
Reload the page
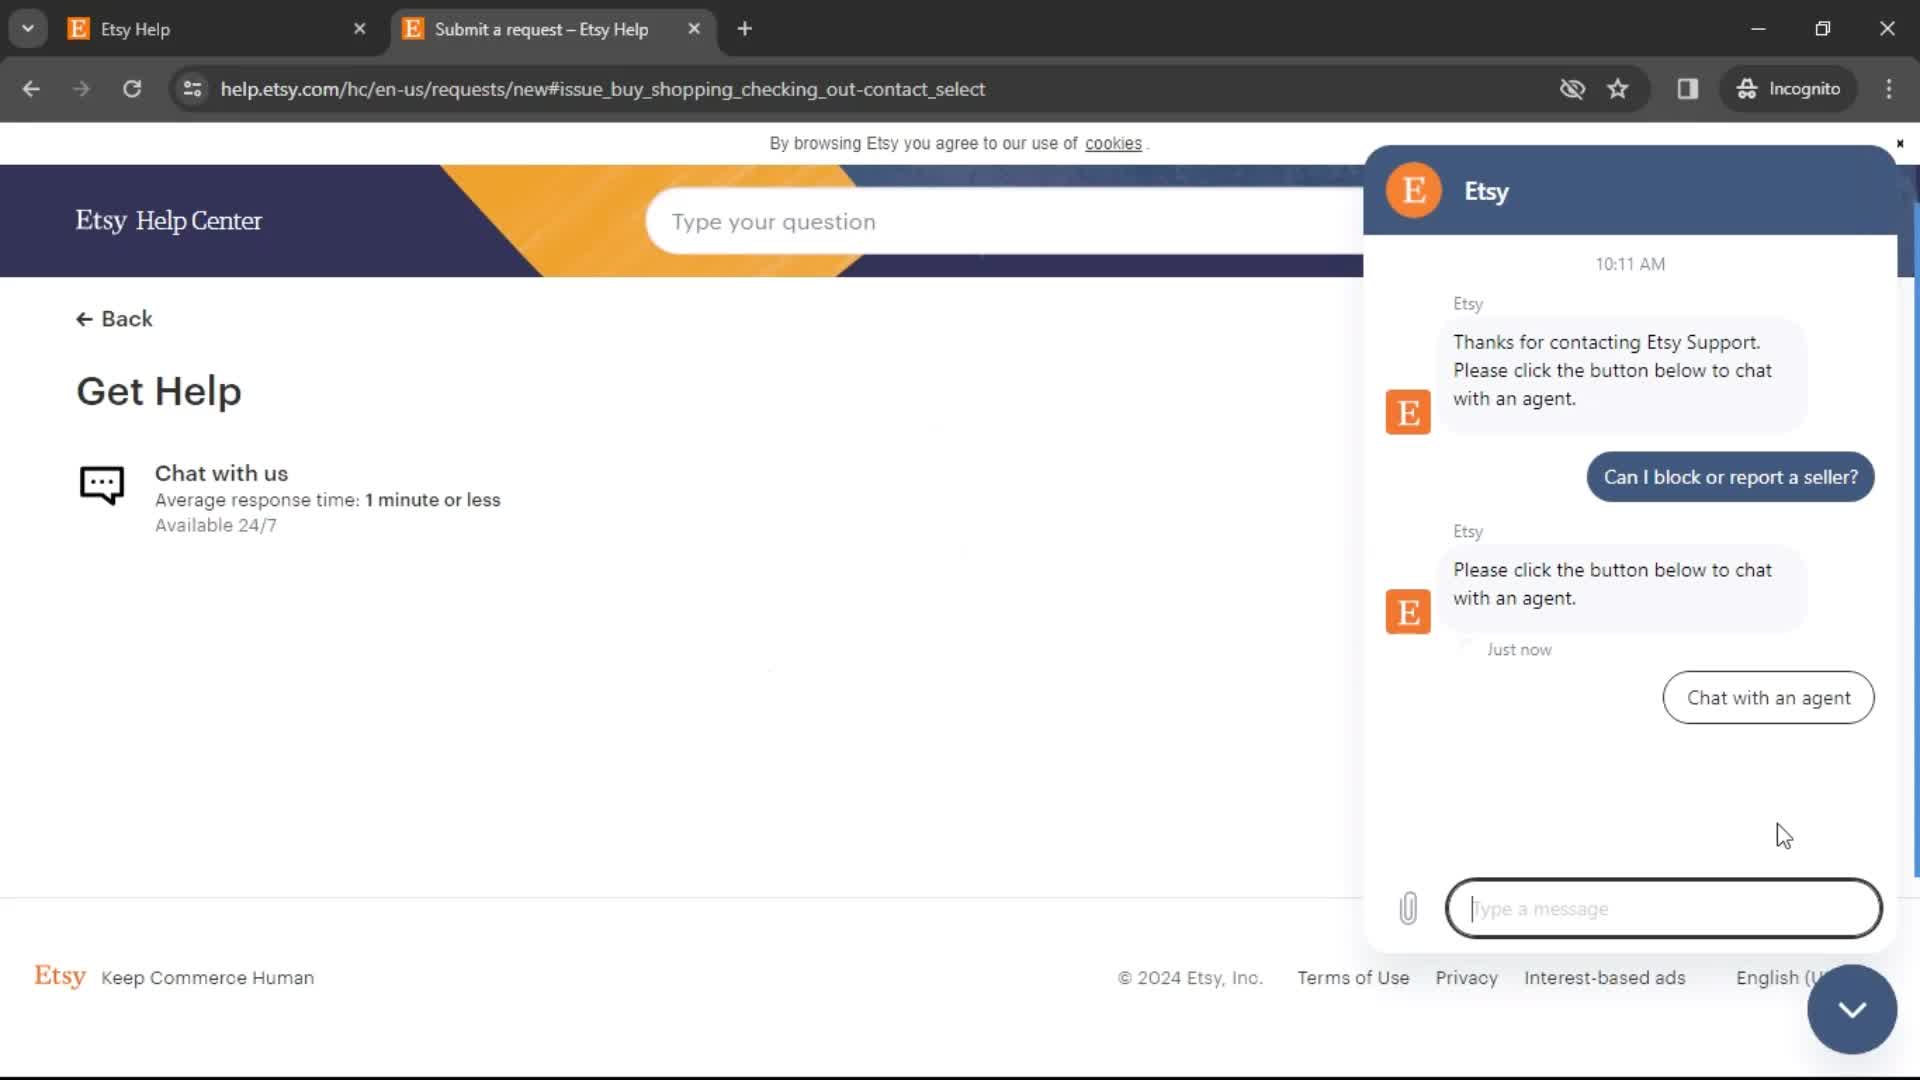click(x=132, y=89)
